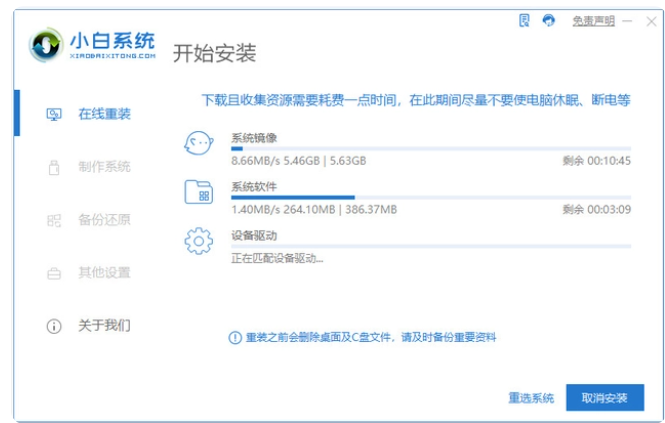Click the 系统软件 download progress bar
The image size is (665, 423).
[431, 198]
